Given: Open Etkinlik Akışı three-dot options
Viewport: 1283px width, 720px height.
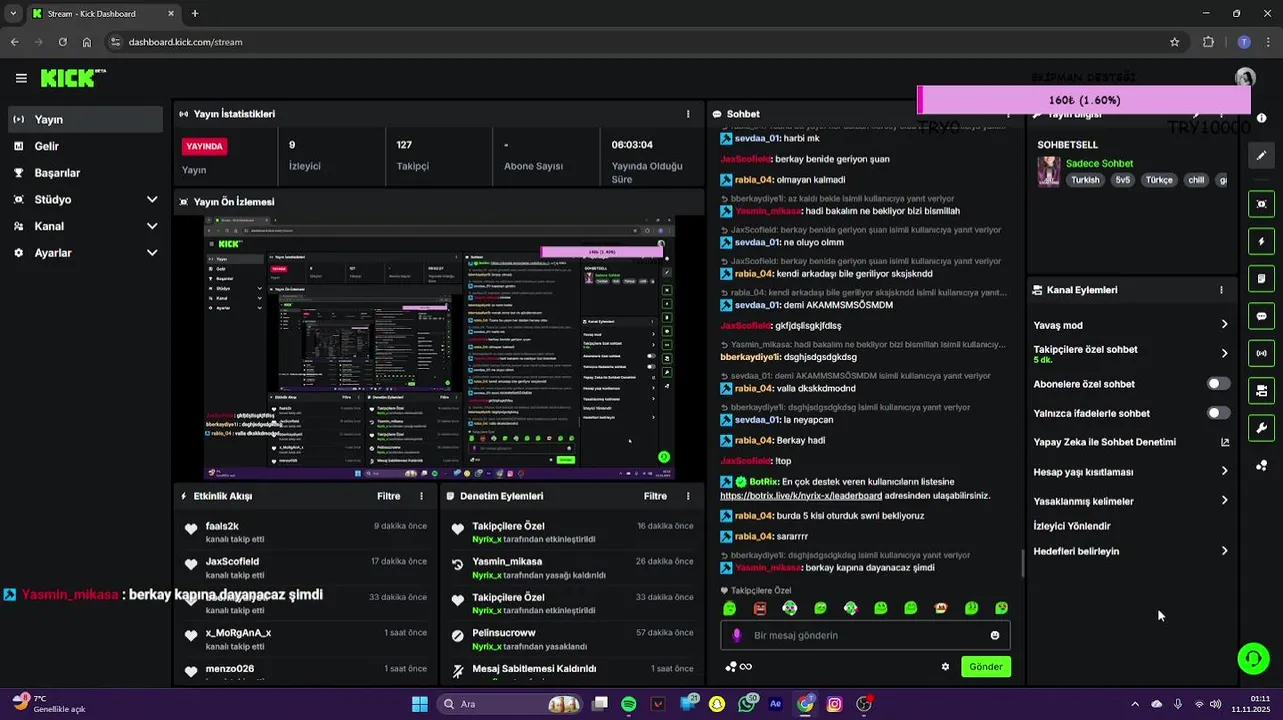Looking at the screenshot, I should coord(421,496).
